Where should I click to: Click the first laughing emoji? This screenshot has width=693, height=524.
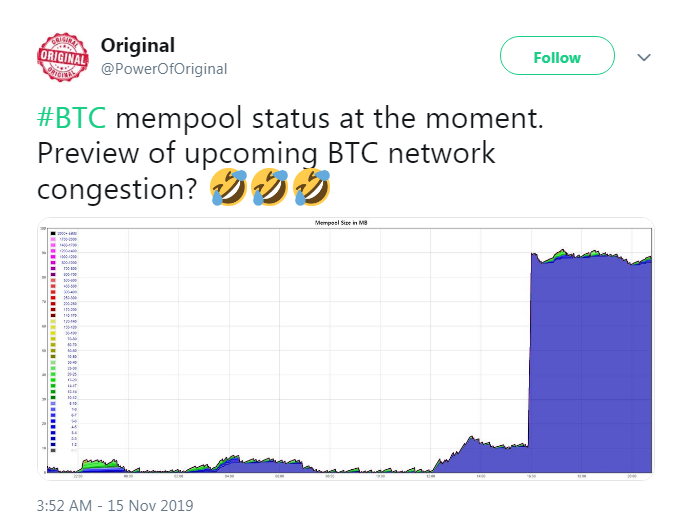pyautogui.click(x=228, y=187)
